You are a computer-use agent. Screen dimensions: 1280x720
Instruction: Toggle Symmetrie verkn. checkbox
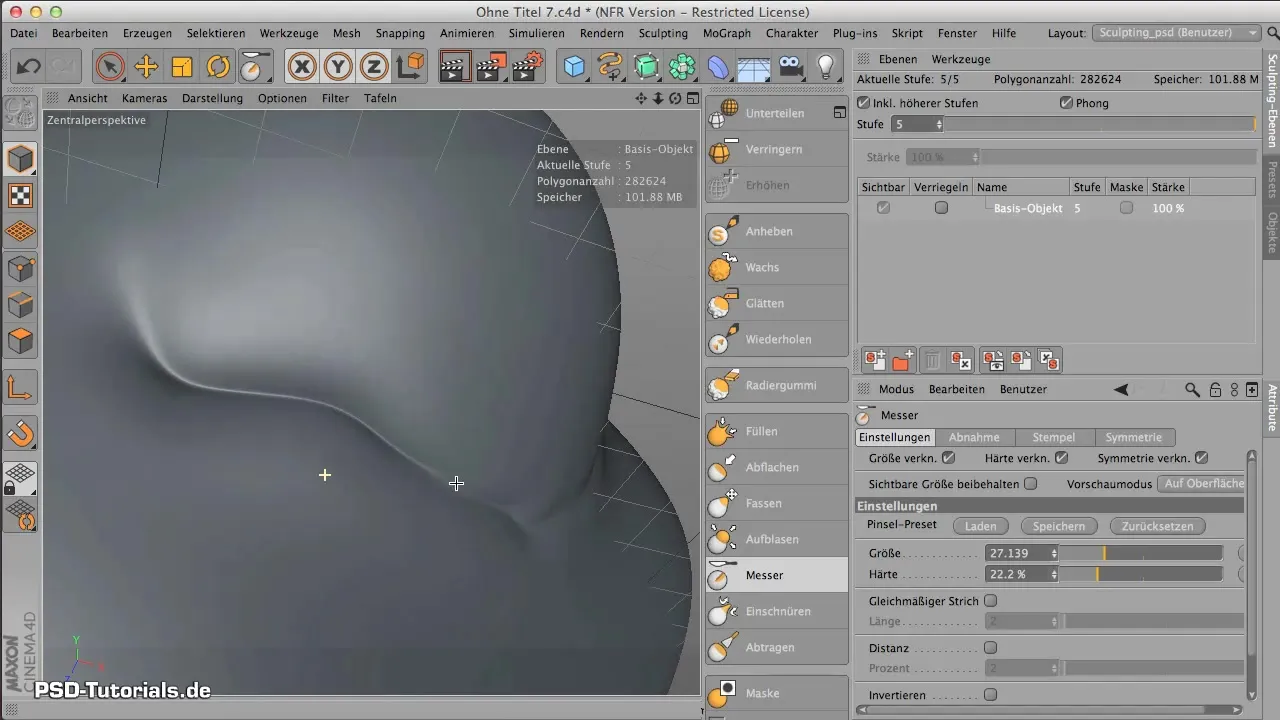click(1202, 458)
